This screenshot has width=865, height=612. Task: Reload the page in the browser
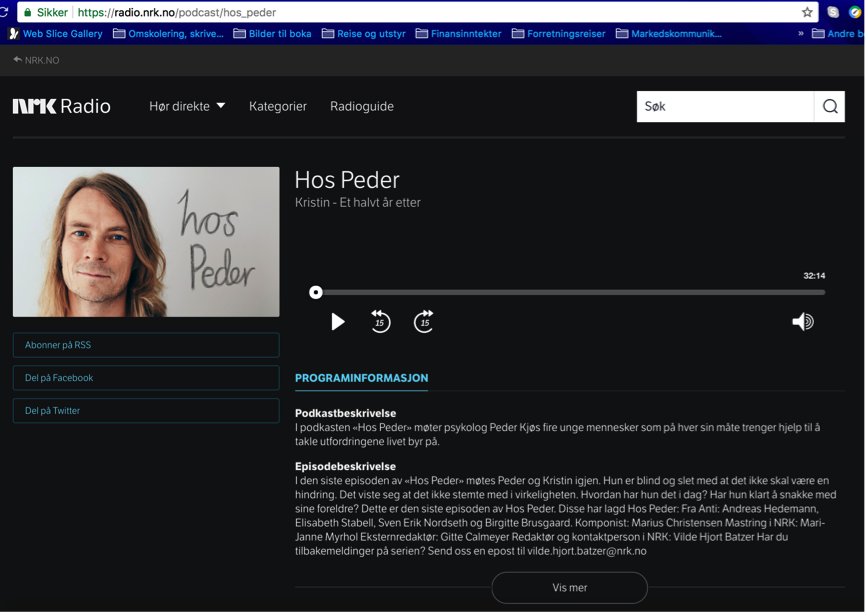tap(4, 12)
